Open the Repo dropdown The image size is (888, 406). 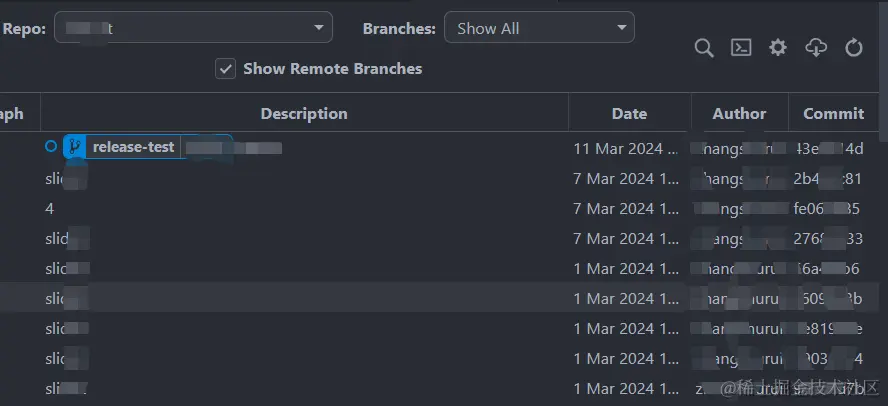194,28
